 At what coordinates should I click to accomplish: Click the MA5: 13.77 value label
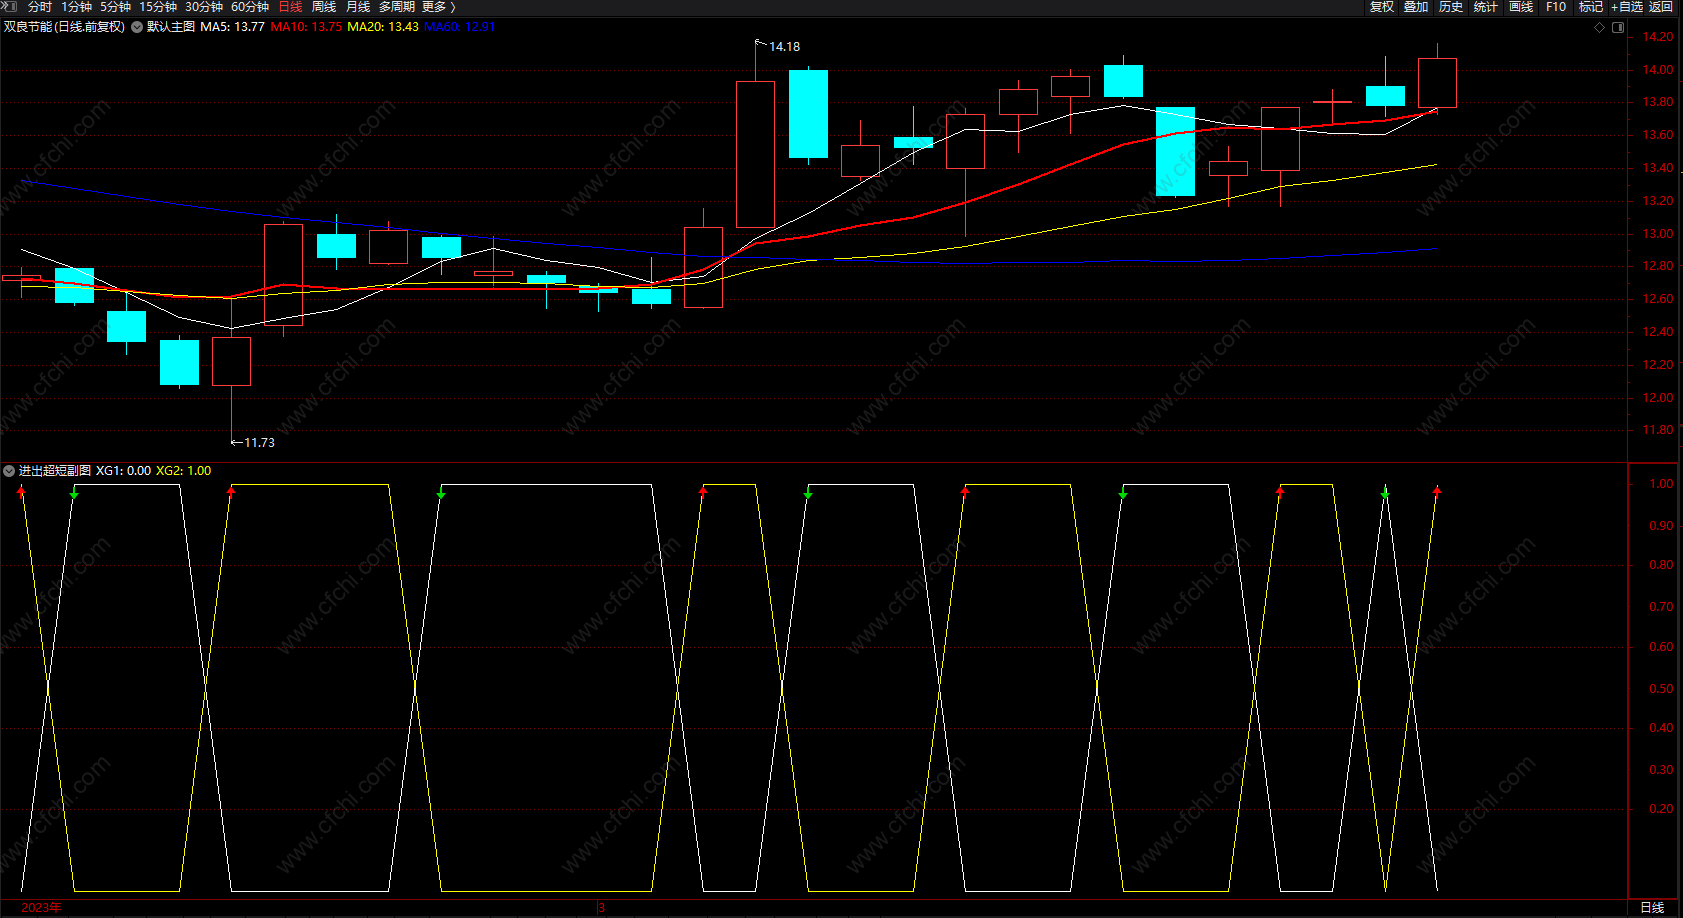232,27
